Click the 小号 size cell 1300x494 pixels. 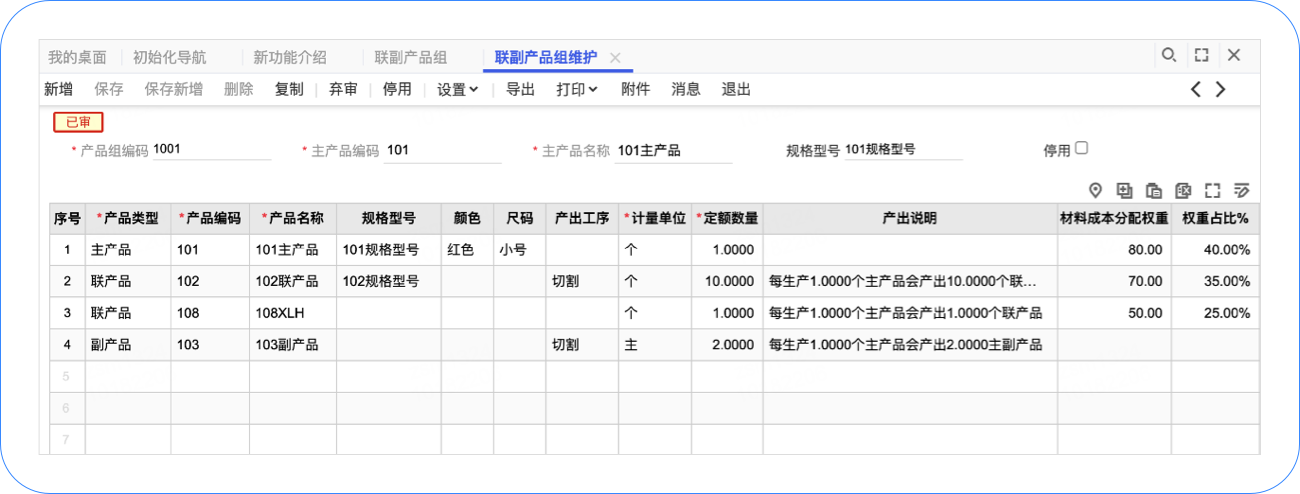point(519,250)
